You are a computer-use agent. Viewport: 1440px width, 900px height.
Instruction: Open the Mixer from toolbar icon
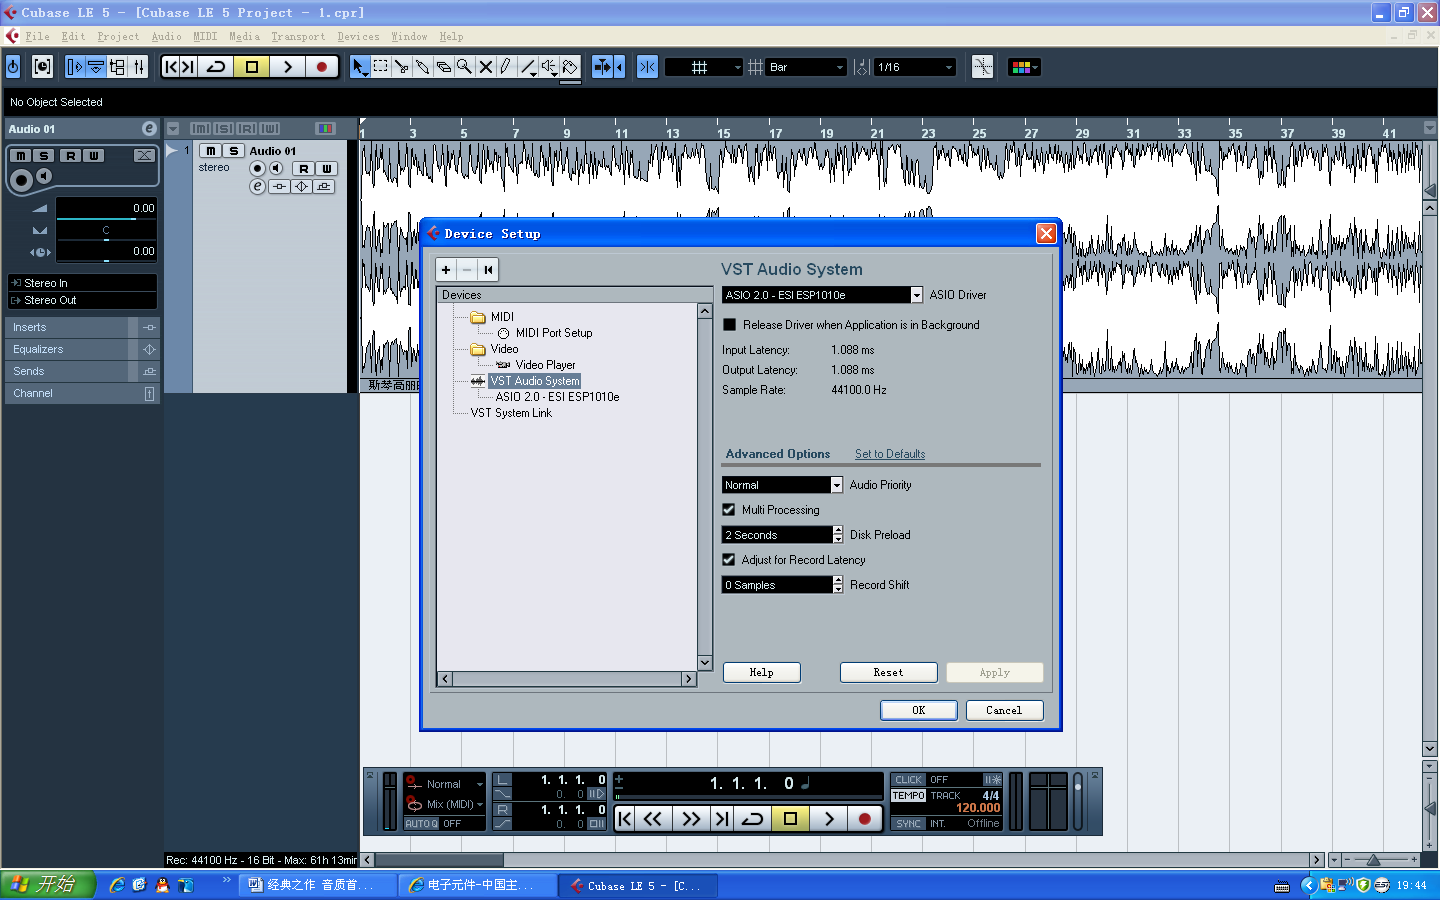pyautogui.click(x=139, y=67)
